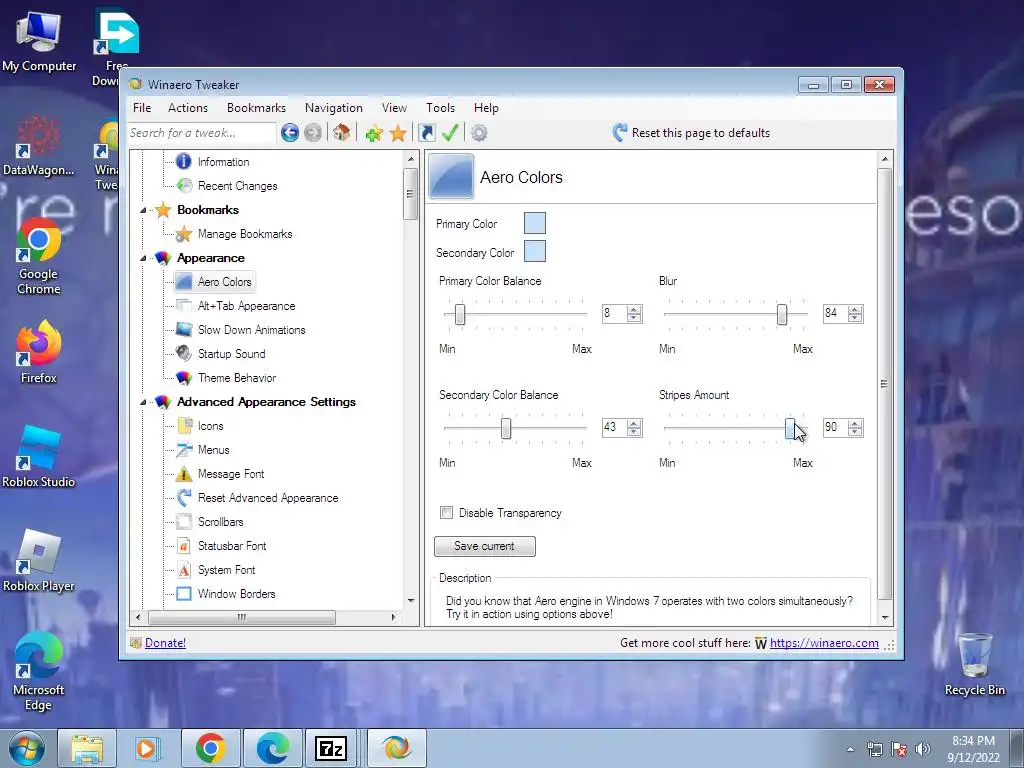Click the Search for a tweak field

pos(201,133)
